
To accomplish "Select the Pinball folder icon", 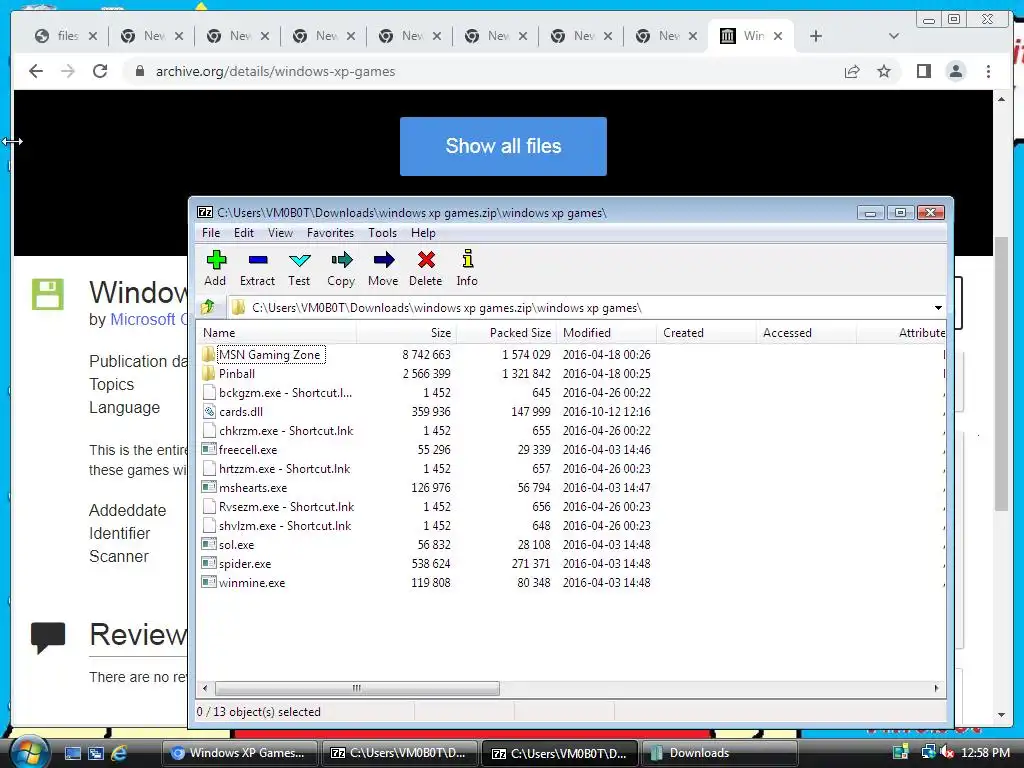I will point(208,374).
